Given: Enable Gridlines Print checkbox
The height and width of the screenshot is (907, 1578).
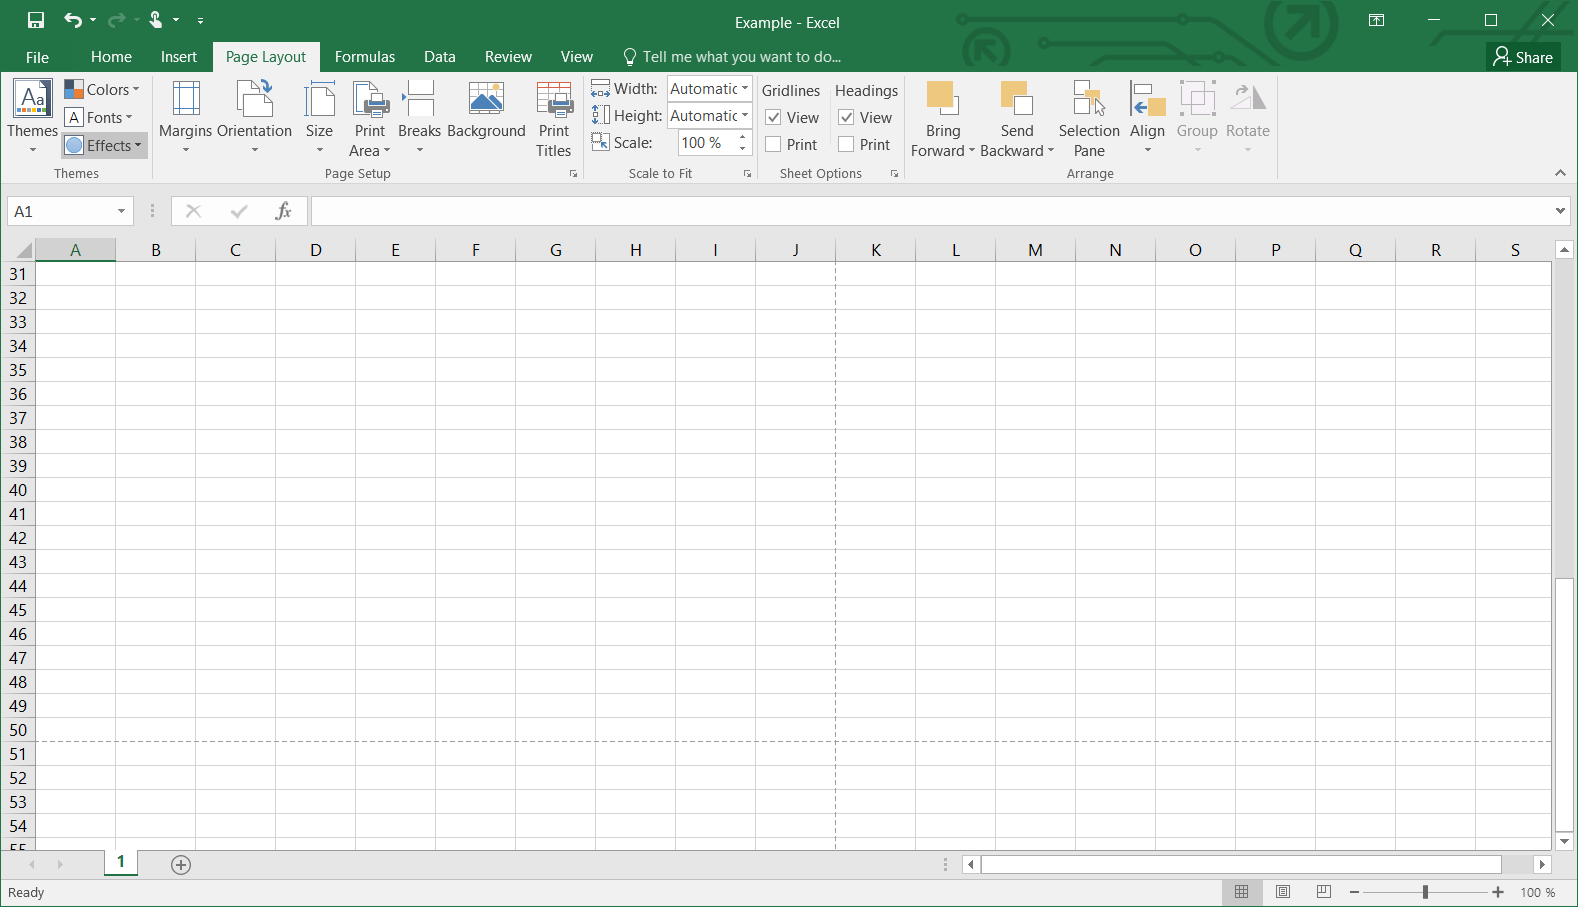Looking at the screenshot, I should point(774,145).
